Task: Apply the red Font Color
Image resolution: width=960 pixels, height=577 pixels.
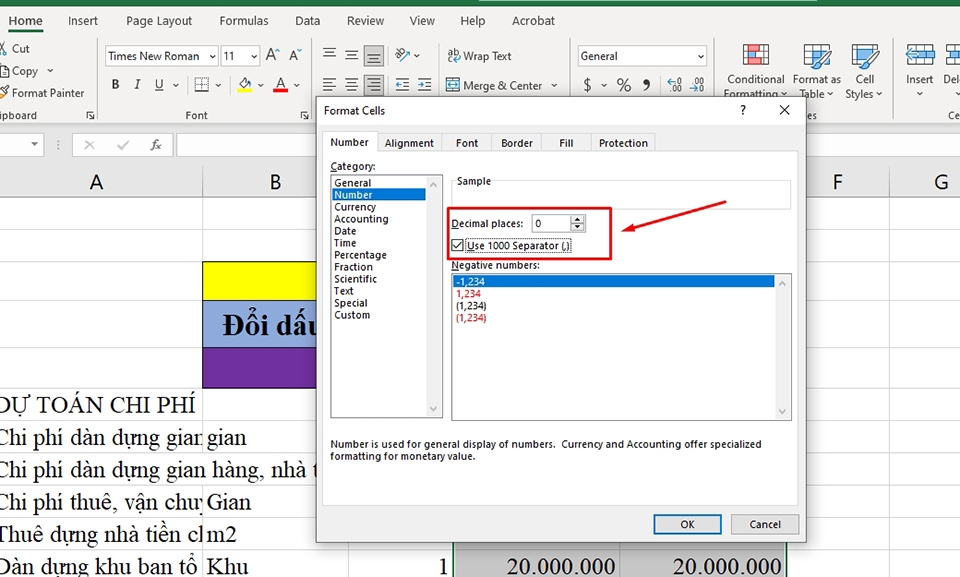Action: tap(280, 85)
